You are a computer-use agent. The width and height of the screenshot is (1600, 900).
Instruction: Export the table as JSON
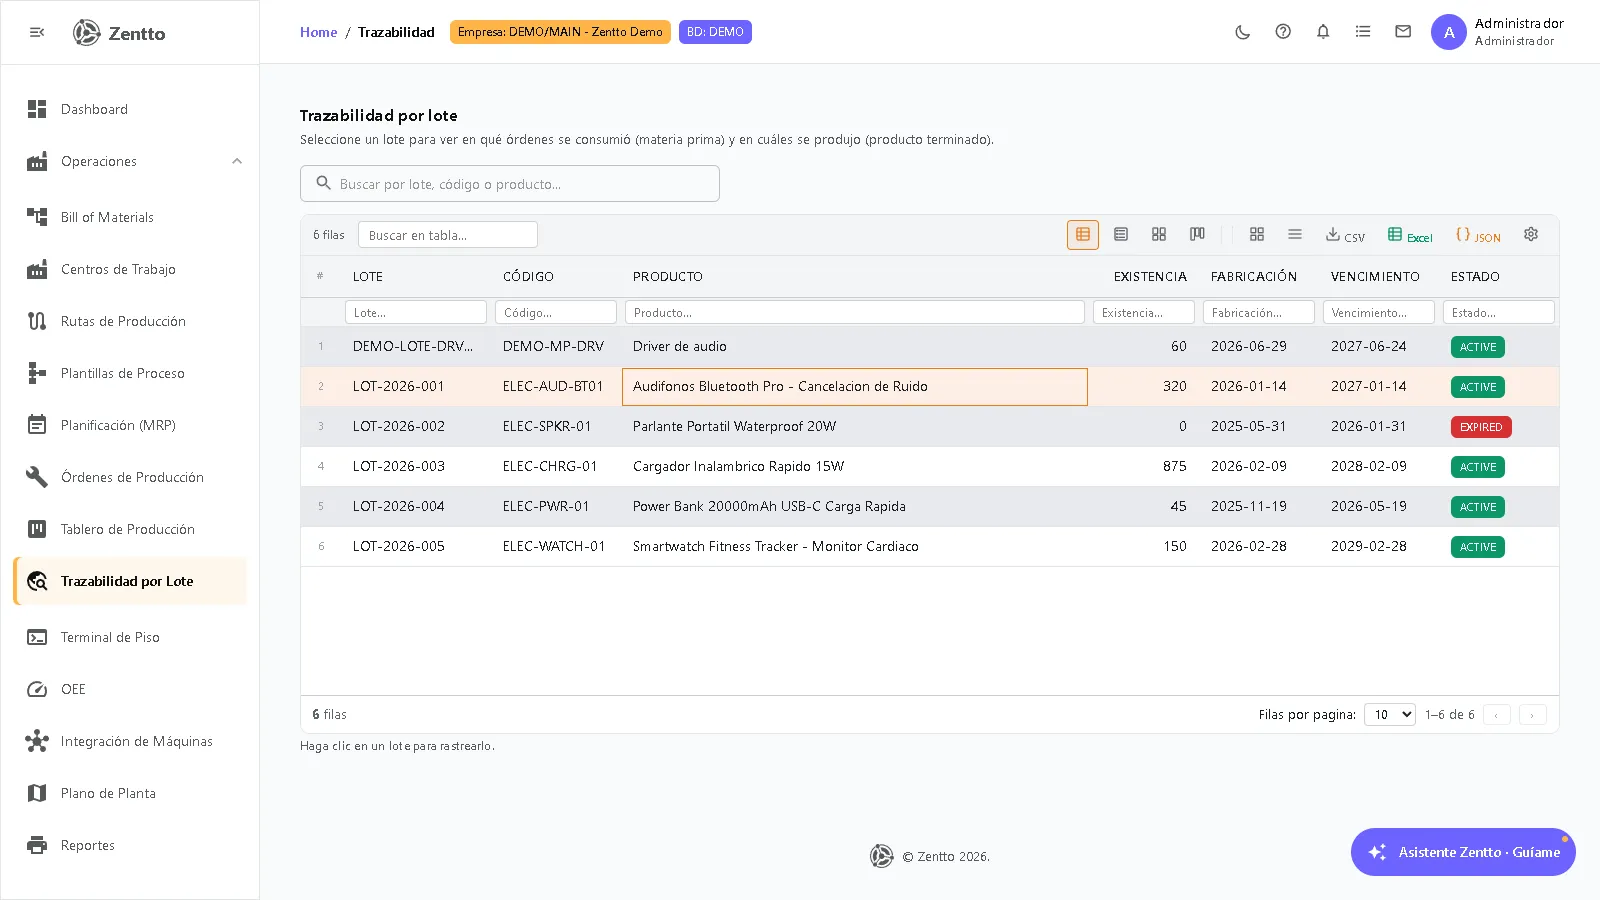[x=1478, y=236]
